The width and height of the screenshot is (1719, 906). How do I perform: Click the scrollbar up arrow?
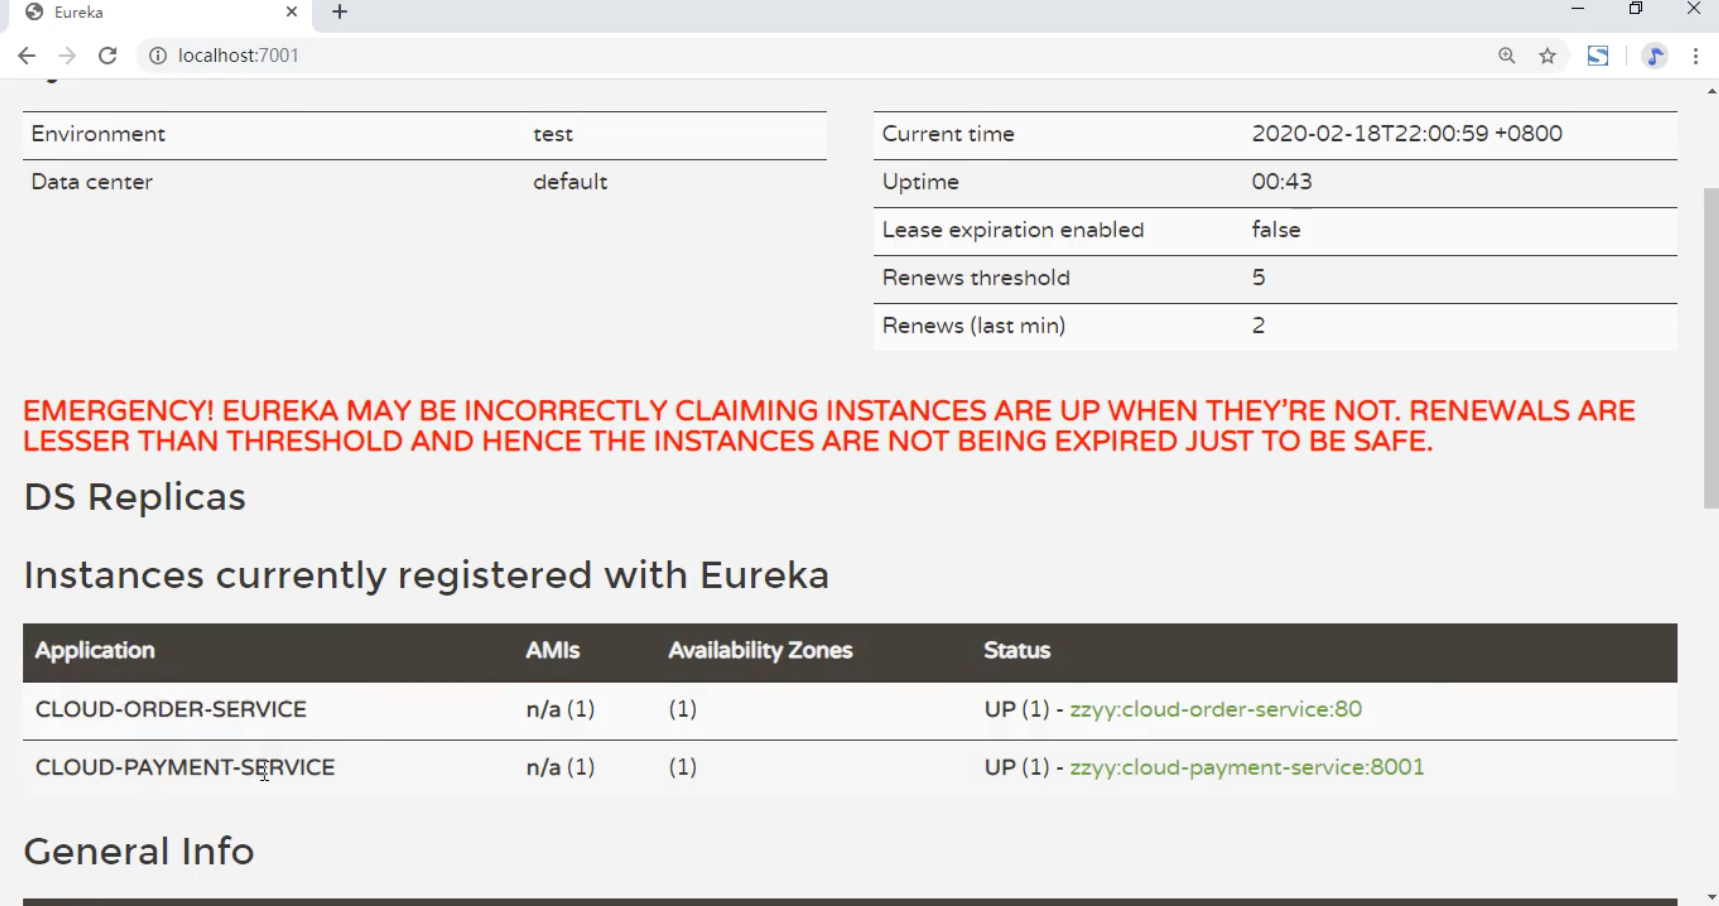tap(1711, 91)
